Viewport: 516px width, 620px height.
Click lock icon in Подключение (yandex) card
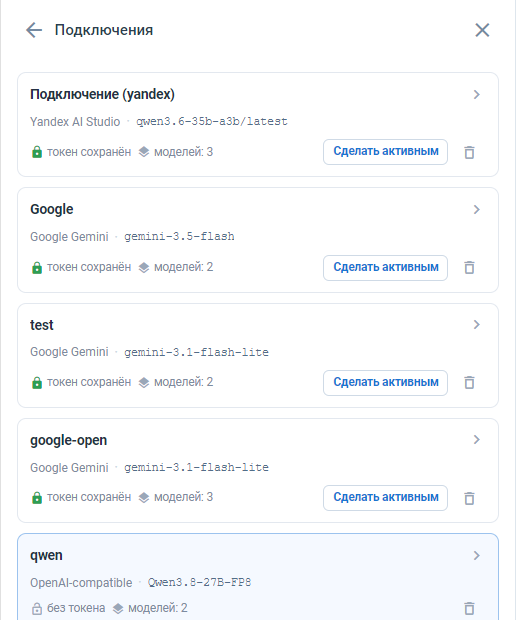tap(37, 152)
